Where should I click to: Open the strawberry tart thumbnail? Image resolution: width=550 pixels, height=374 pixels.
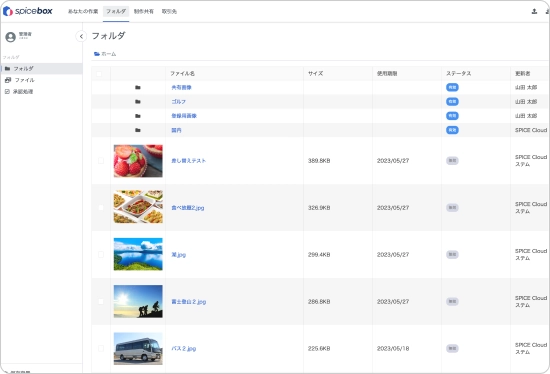(x=138, y=161)
